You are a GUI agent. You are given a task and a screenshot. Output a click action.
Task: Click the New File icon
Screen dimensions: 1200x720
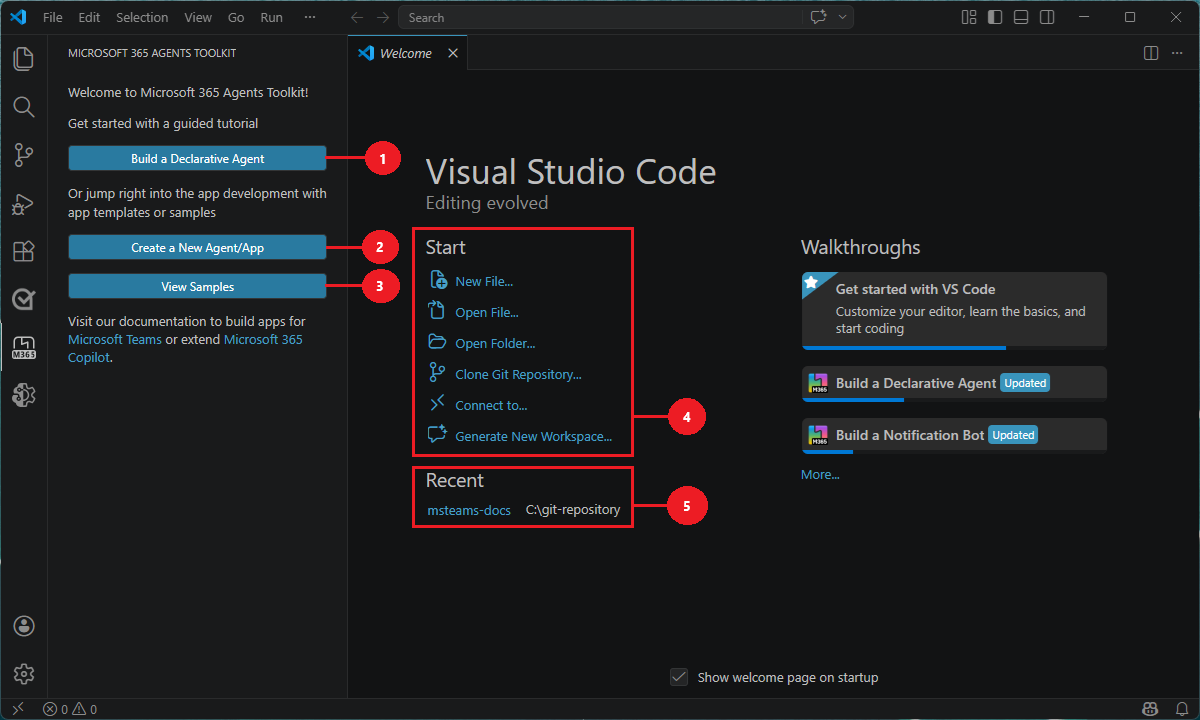click(437, 280)
